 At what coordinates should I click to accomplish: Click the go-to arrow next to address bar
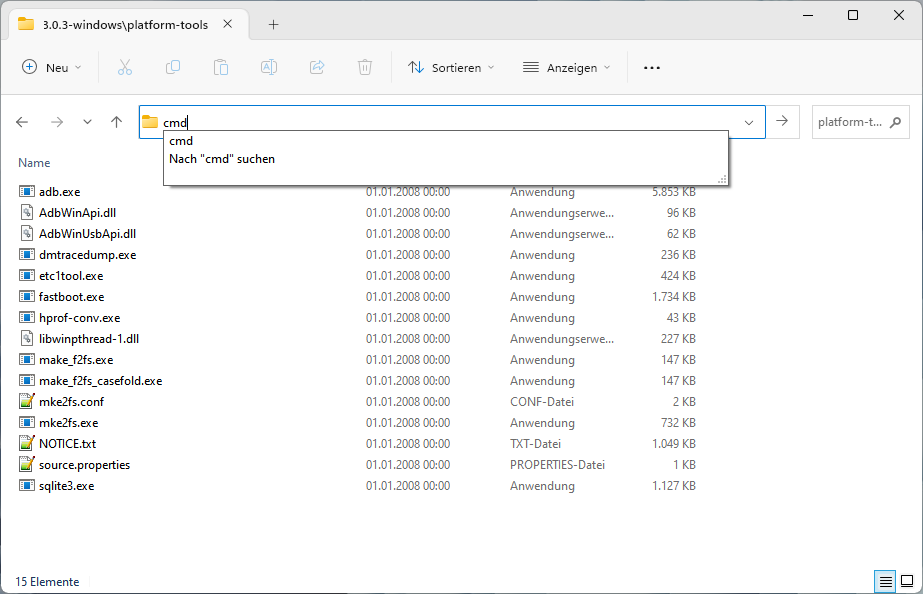click(782, 122)
